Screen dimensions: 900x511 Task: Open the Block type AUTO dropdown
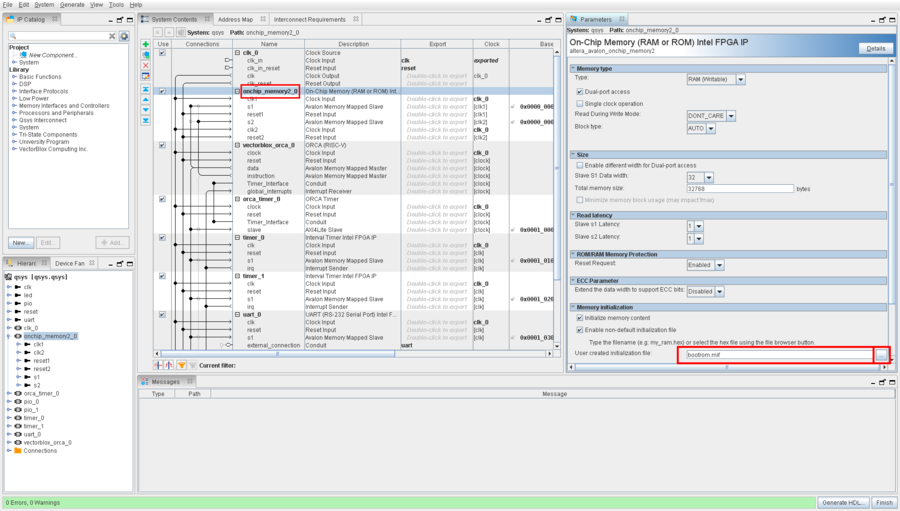pyautogui.click(x=711, y=129)
